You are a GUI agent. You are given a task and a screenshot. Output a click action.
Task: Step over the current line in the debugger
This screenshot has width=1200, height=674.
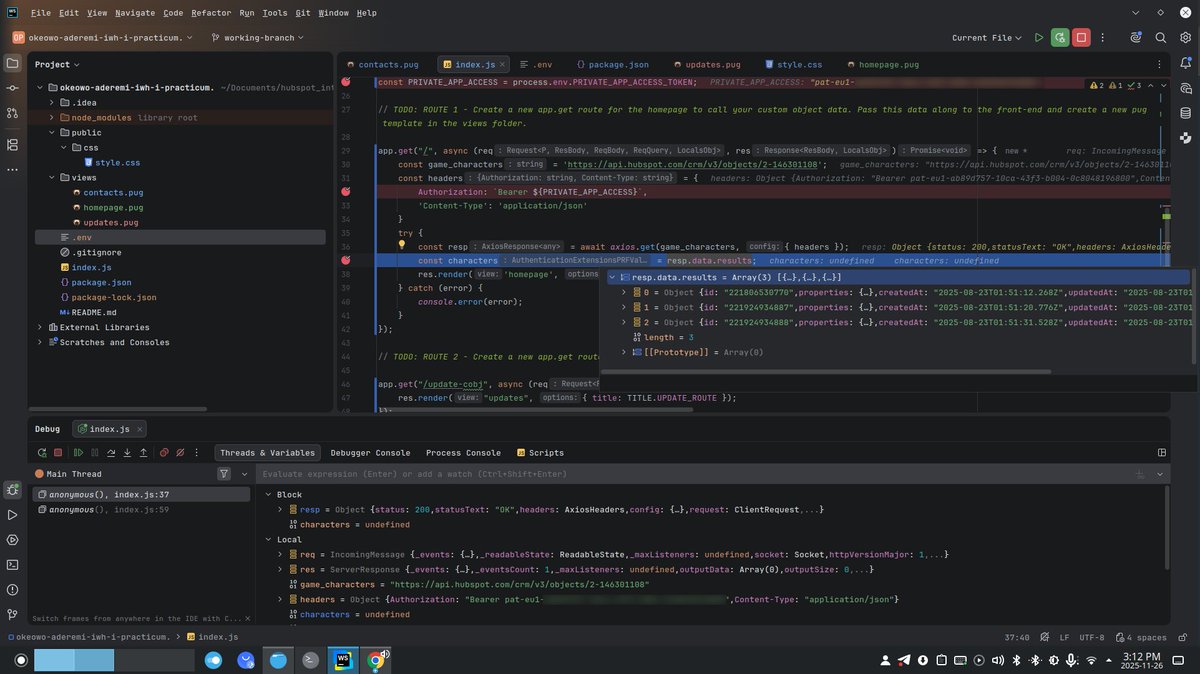click(111, 452)
